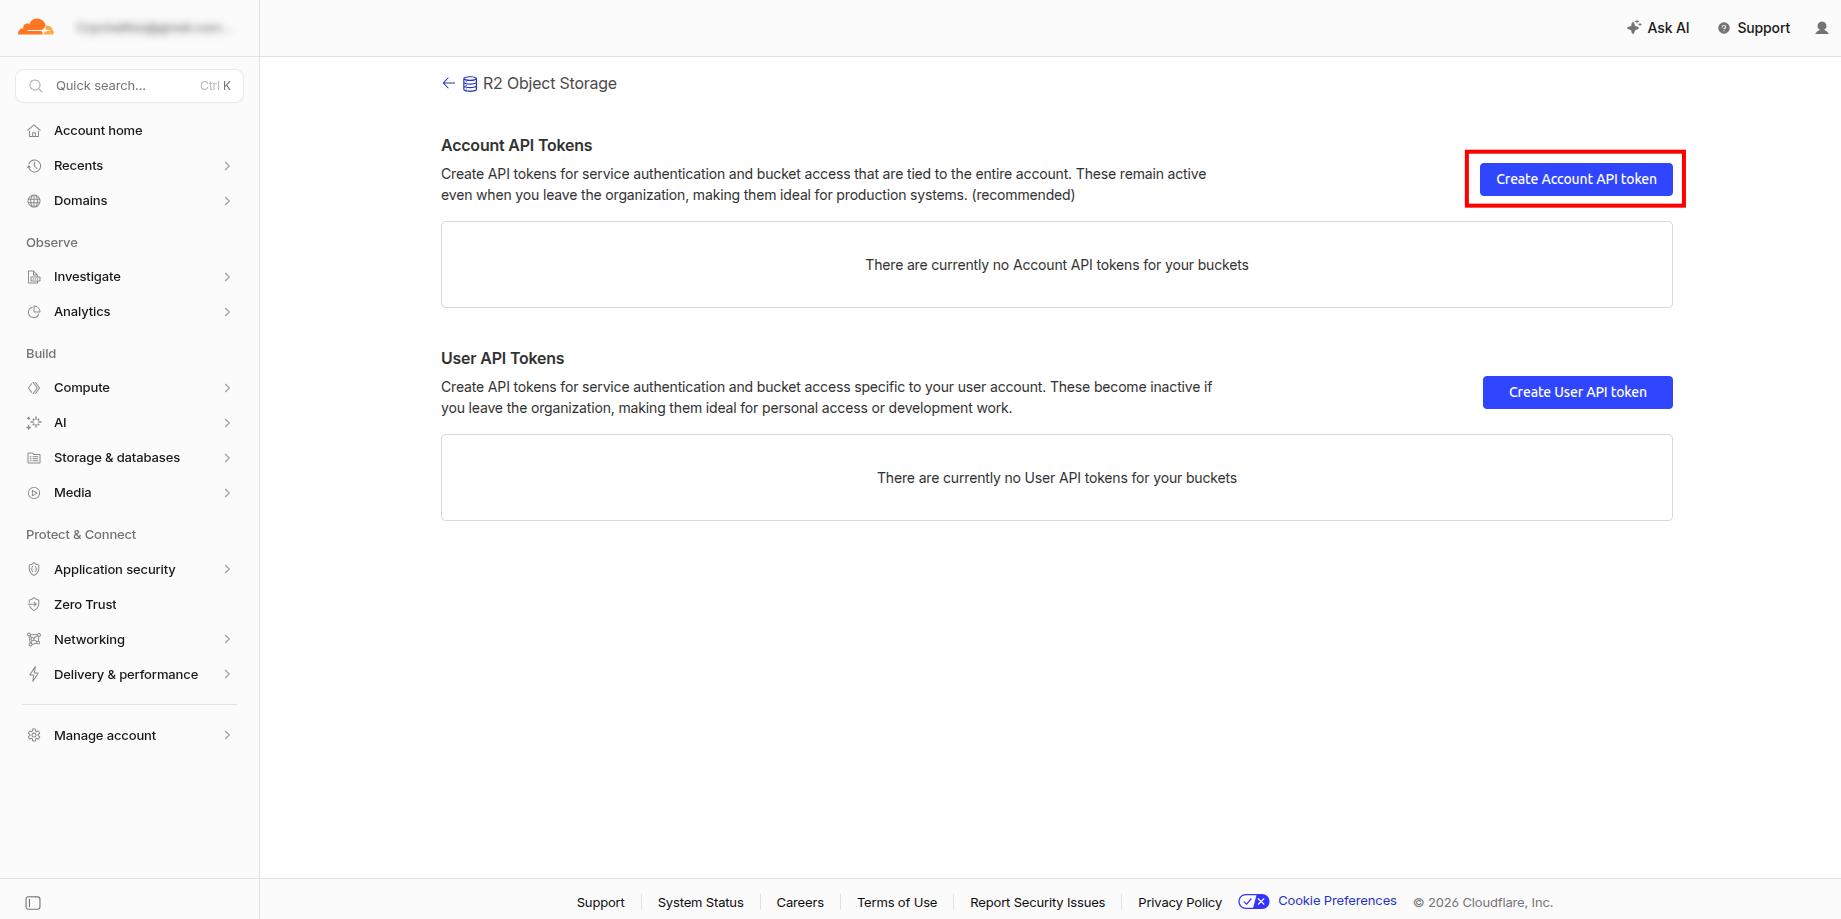Click the Cloudflare logo
Viewport: 1841px width, 919px height.
click(36, 27)
